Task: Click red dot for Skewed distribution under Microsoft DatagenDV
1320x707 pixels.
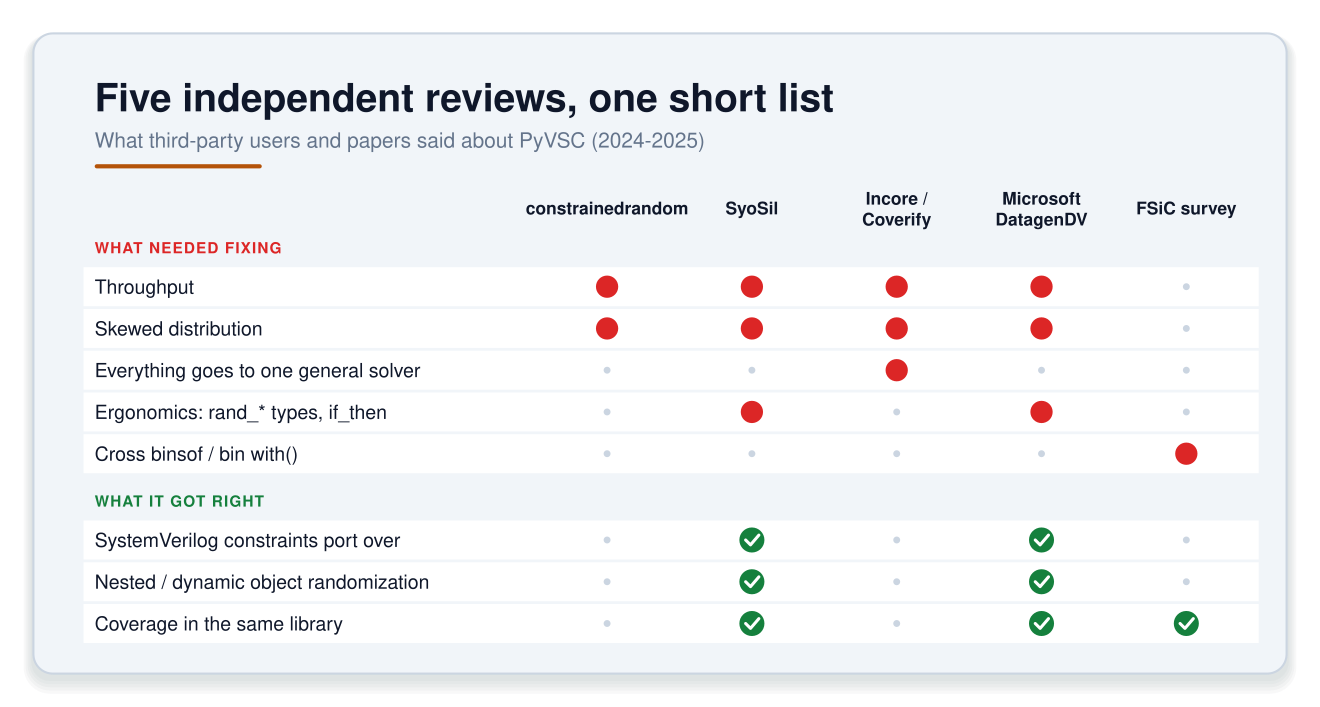Action: (1041, 329)
